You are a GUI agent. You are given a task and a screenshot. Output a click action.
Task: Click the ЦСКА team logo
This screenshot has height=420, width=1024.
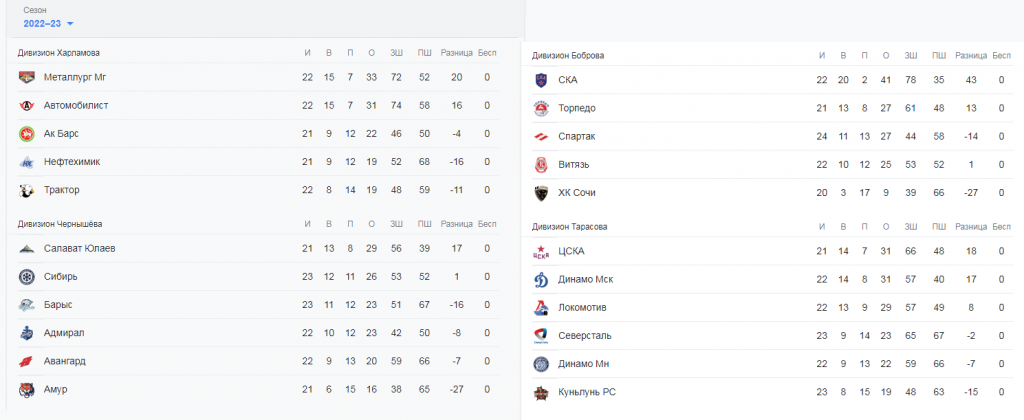tap(541, 251)
